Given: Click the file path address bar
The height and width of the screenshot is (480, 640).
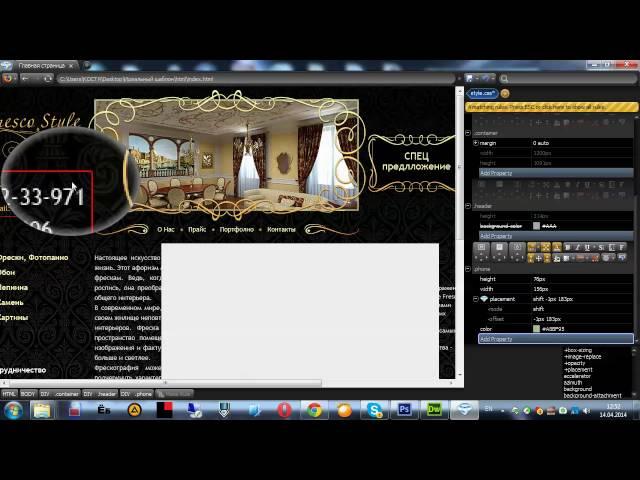Looking at the screenshot, I should 256,79.
